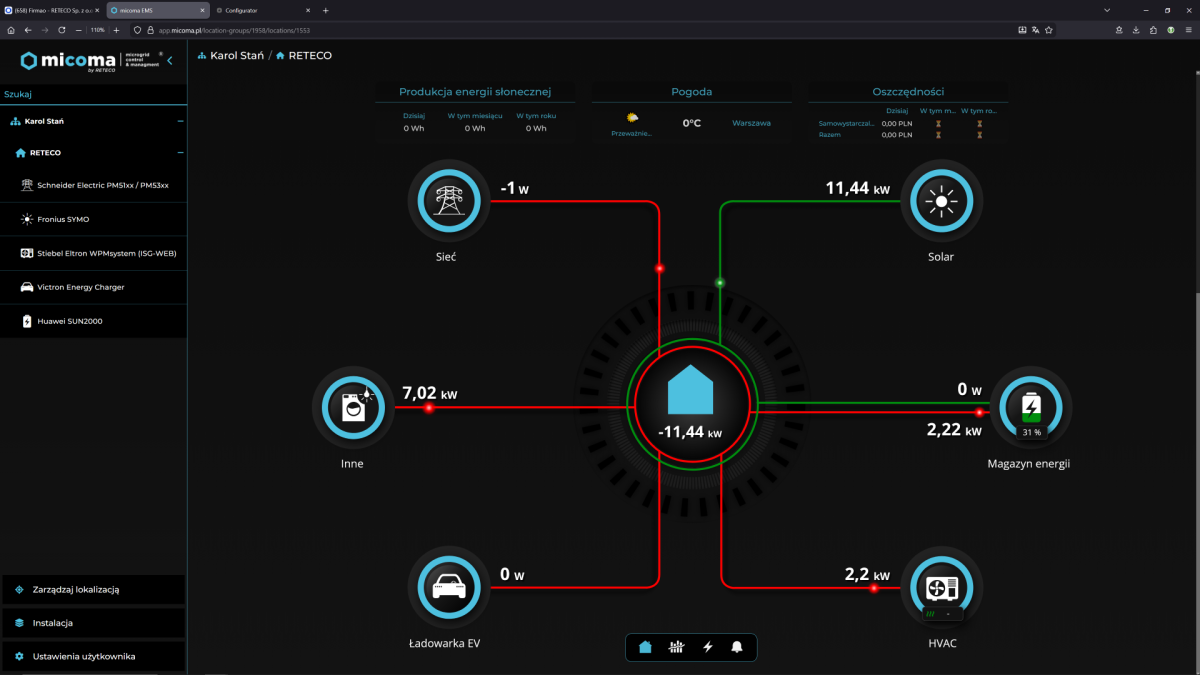Open the chart view in bottom toolbar
The image size is (1200, 675).
click(677, 647)
